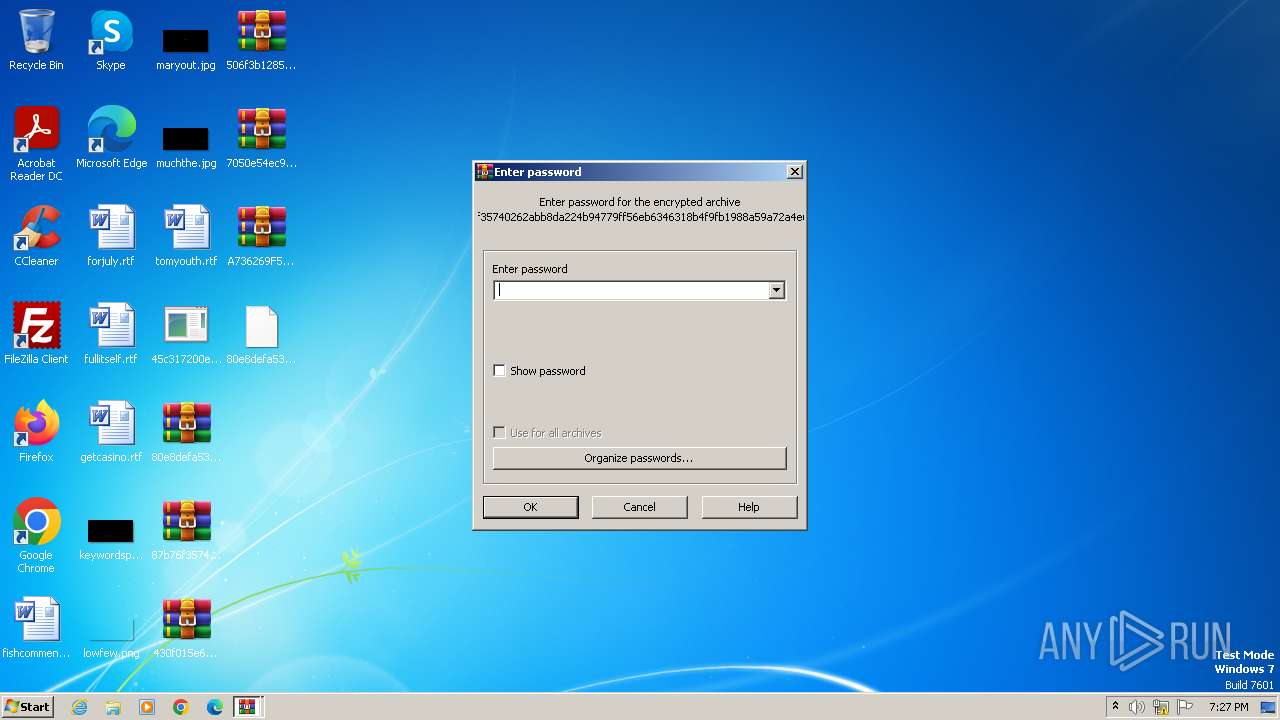Close the Enter password dialog window
This screenshot has width=1280, height=720.
(795, 172)
